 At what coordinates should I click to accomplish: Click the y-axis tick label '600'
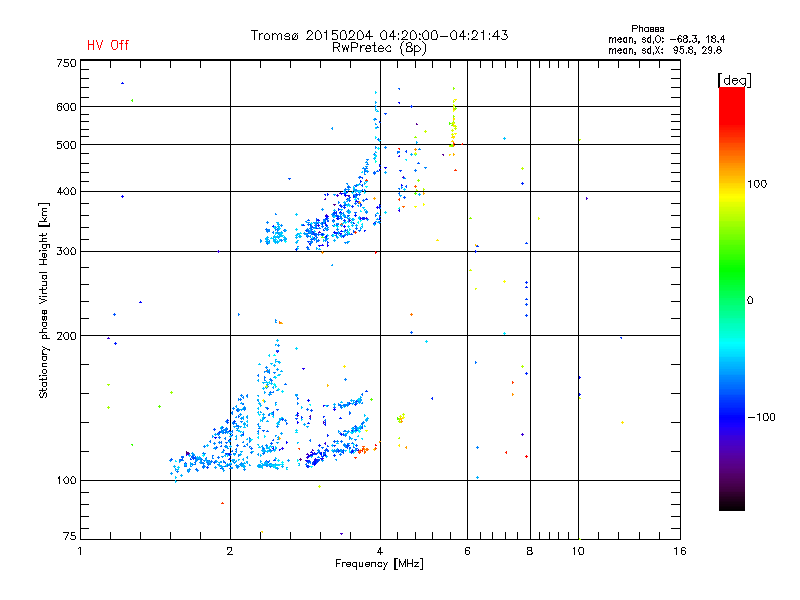[x=66, y=107]
